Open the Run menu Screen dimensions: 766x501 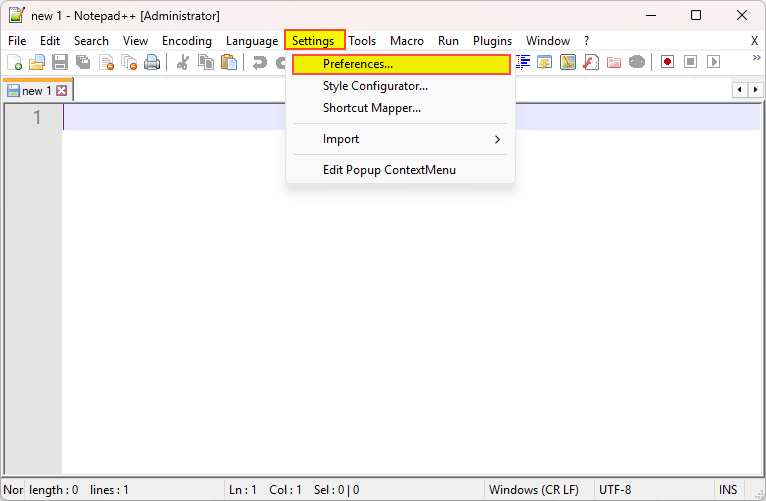(448, 41)
